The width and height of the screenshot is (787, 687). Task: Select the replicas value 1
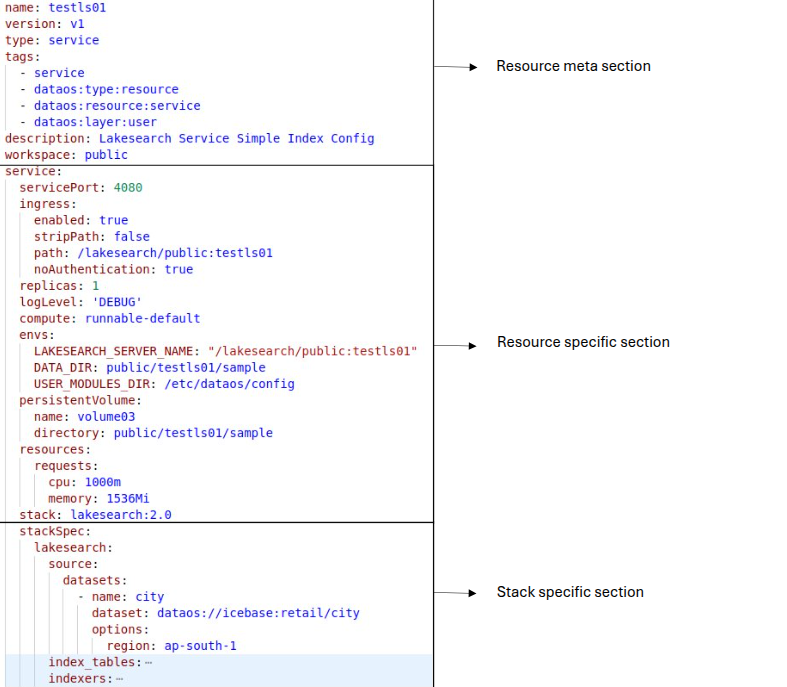95,286
